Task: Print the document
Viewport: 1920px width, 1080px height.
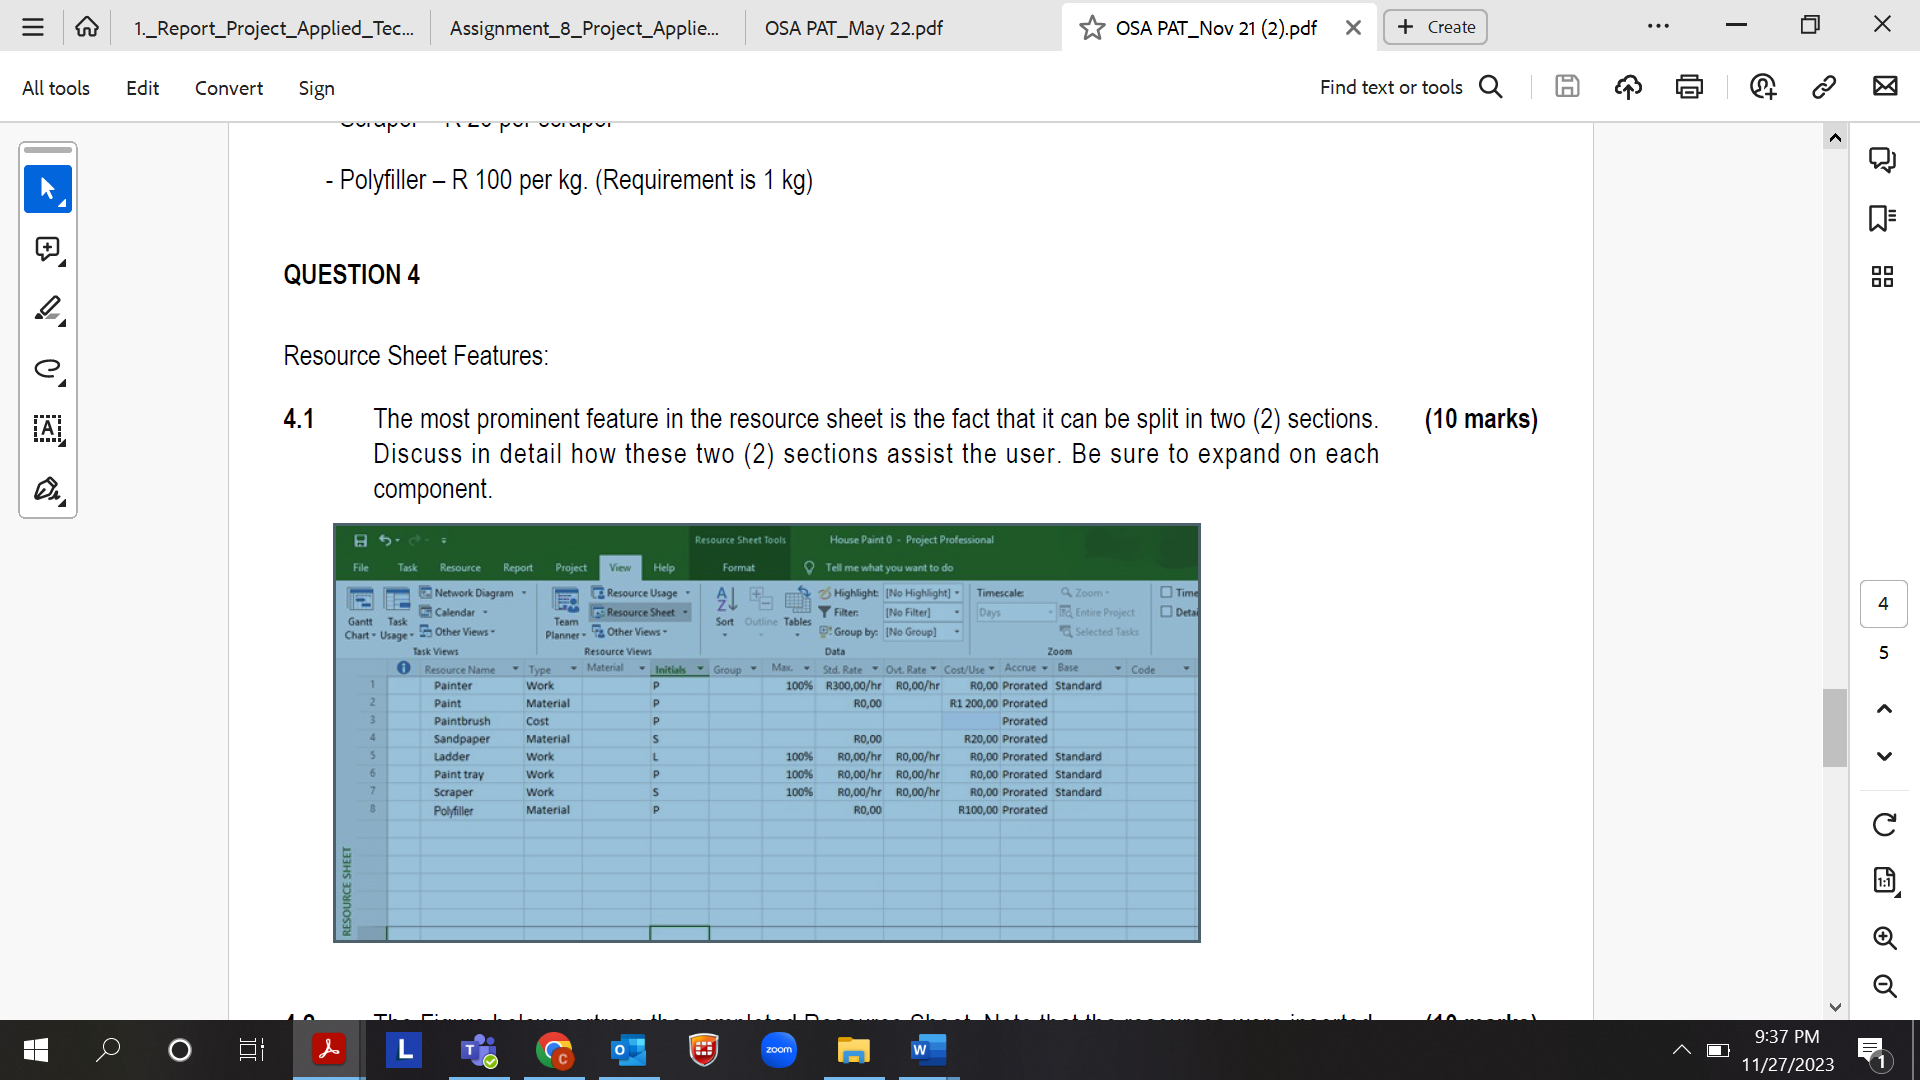Action: click(1689, 87)
